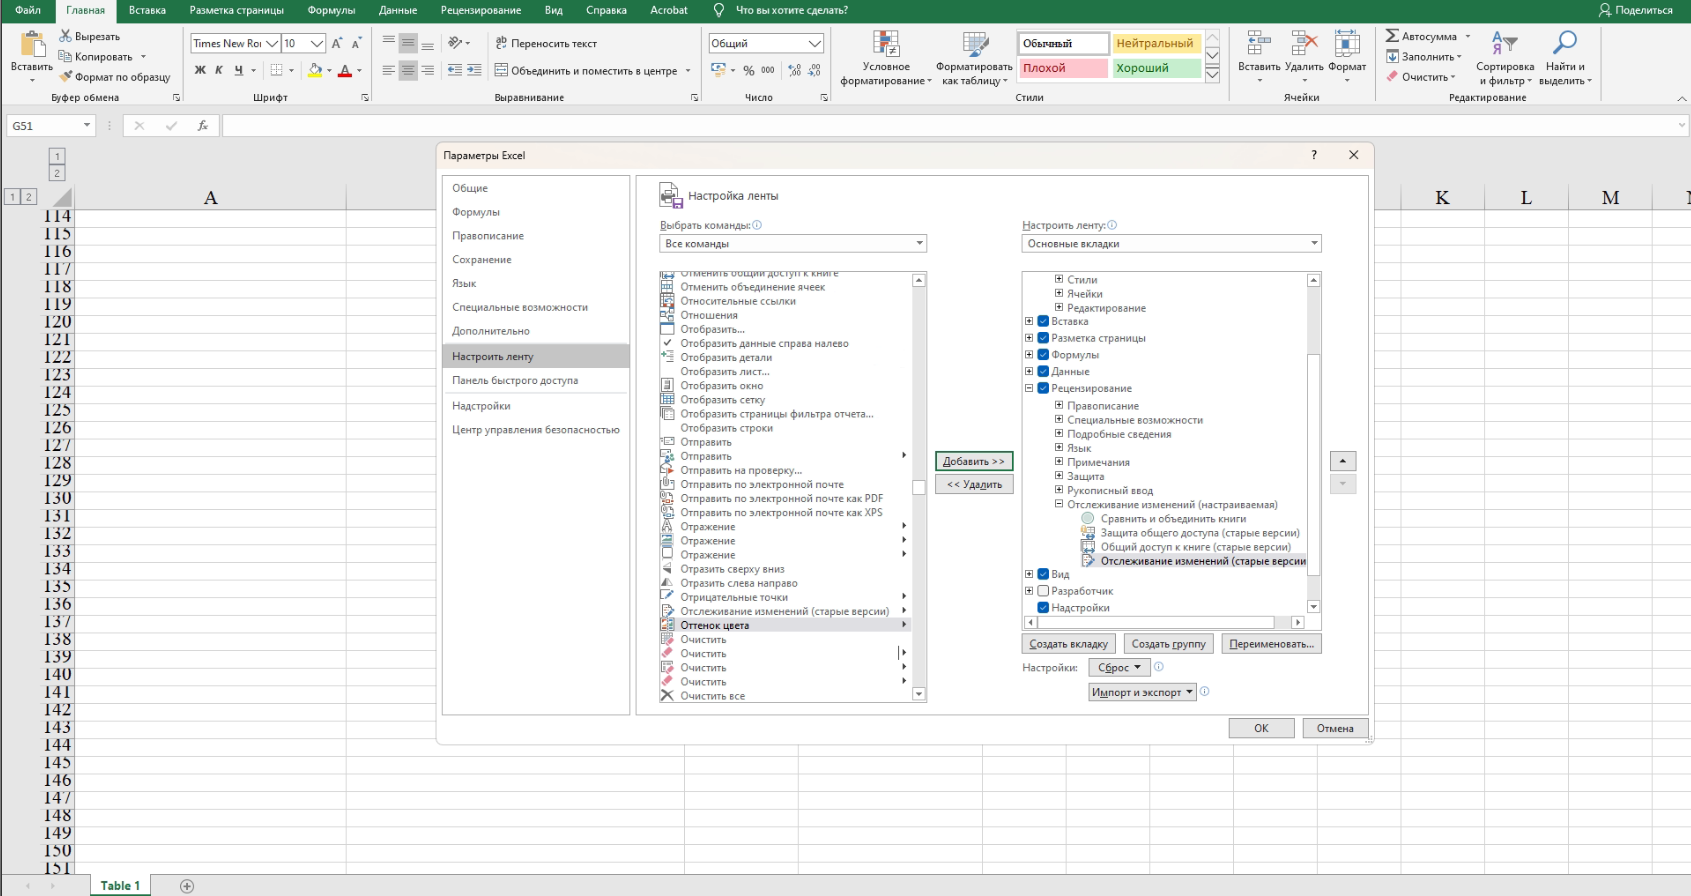
Task: Uncheck the Вставка tab checkbox
Action: tap(1043, 321)
